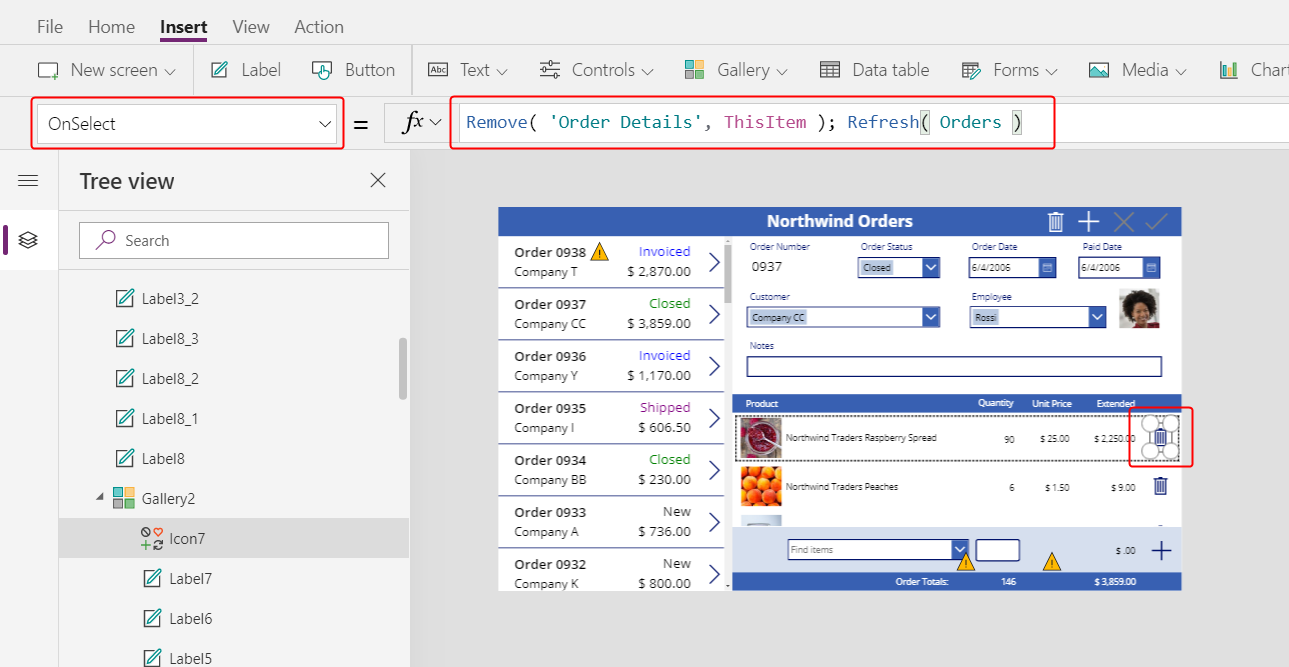The width and height of the screenshot is (1289, 667).
Task: Click the Tree view scrollbar thumb
Action: click(x=403, y=368)
